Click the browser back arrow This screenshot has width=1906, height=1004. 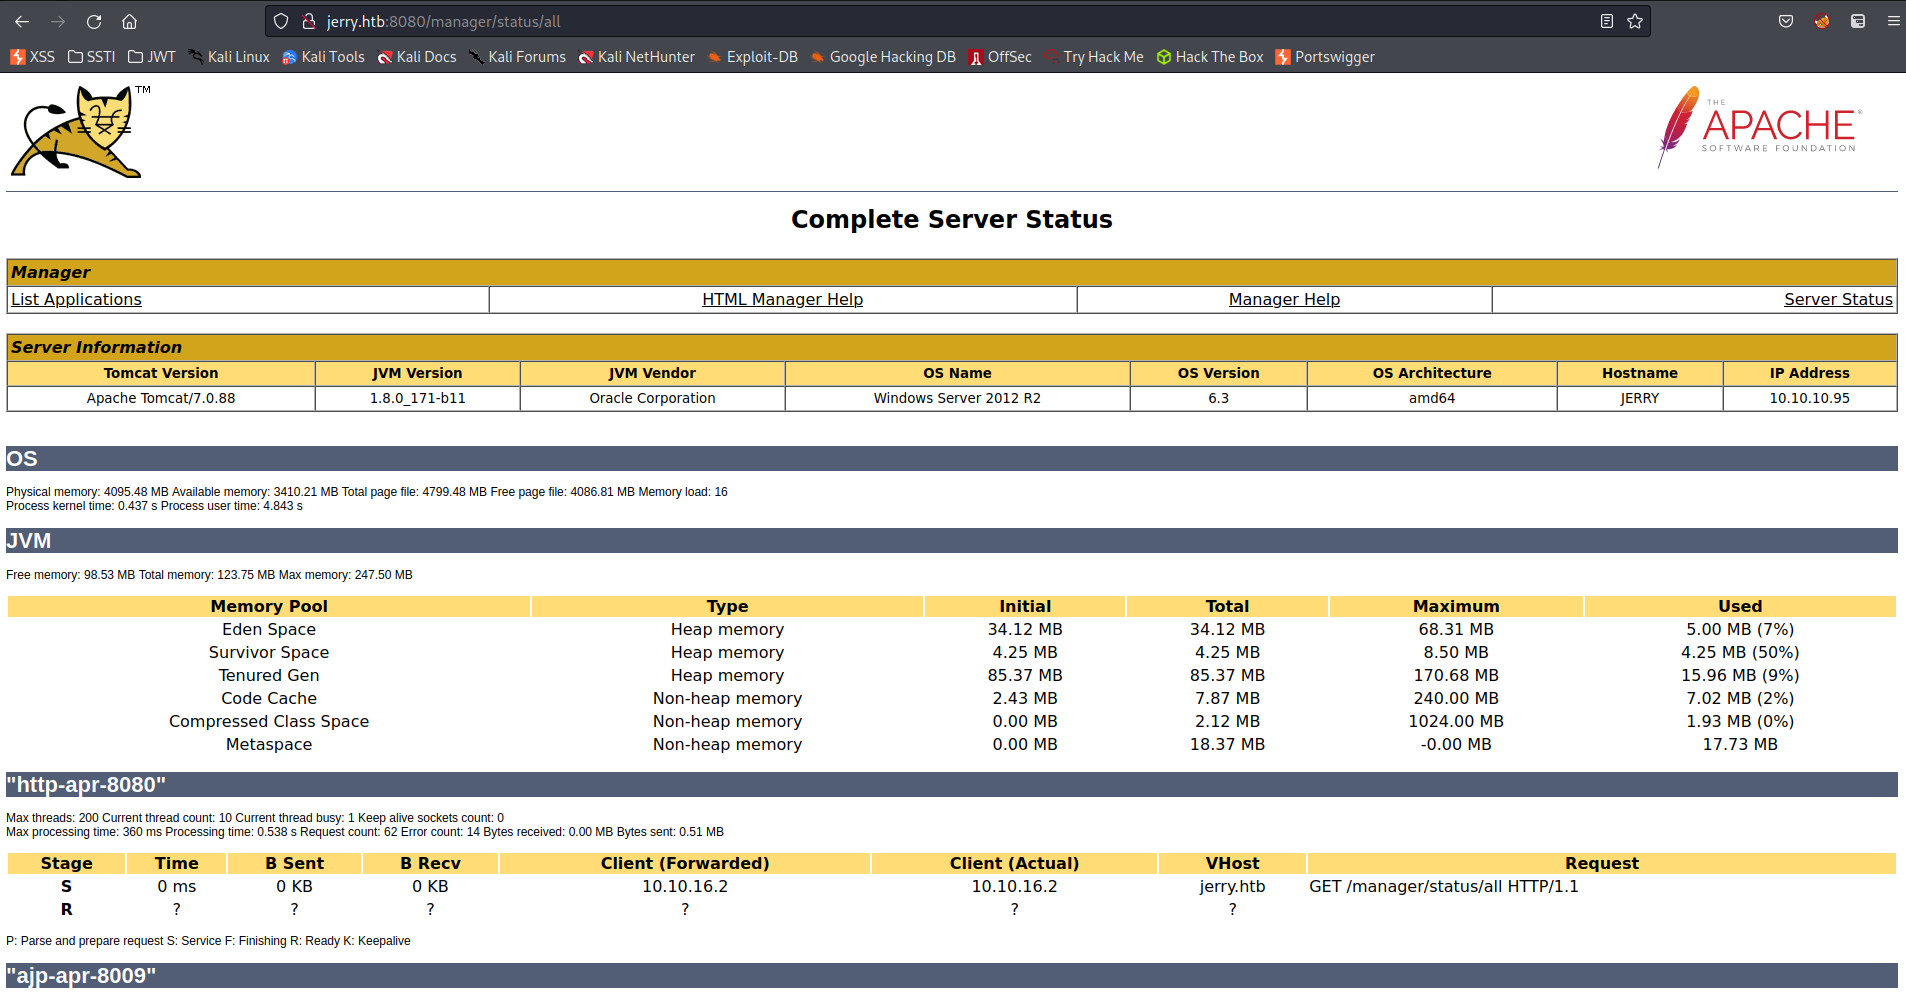click(22, 21)
